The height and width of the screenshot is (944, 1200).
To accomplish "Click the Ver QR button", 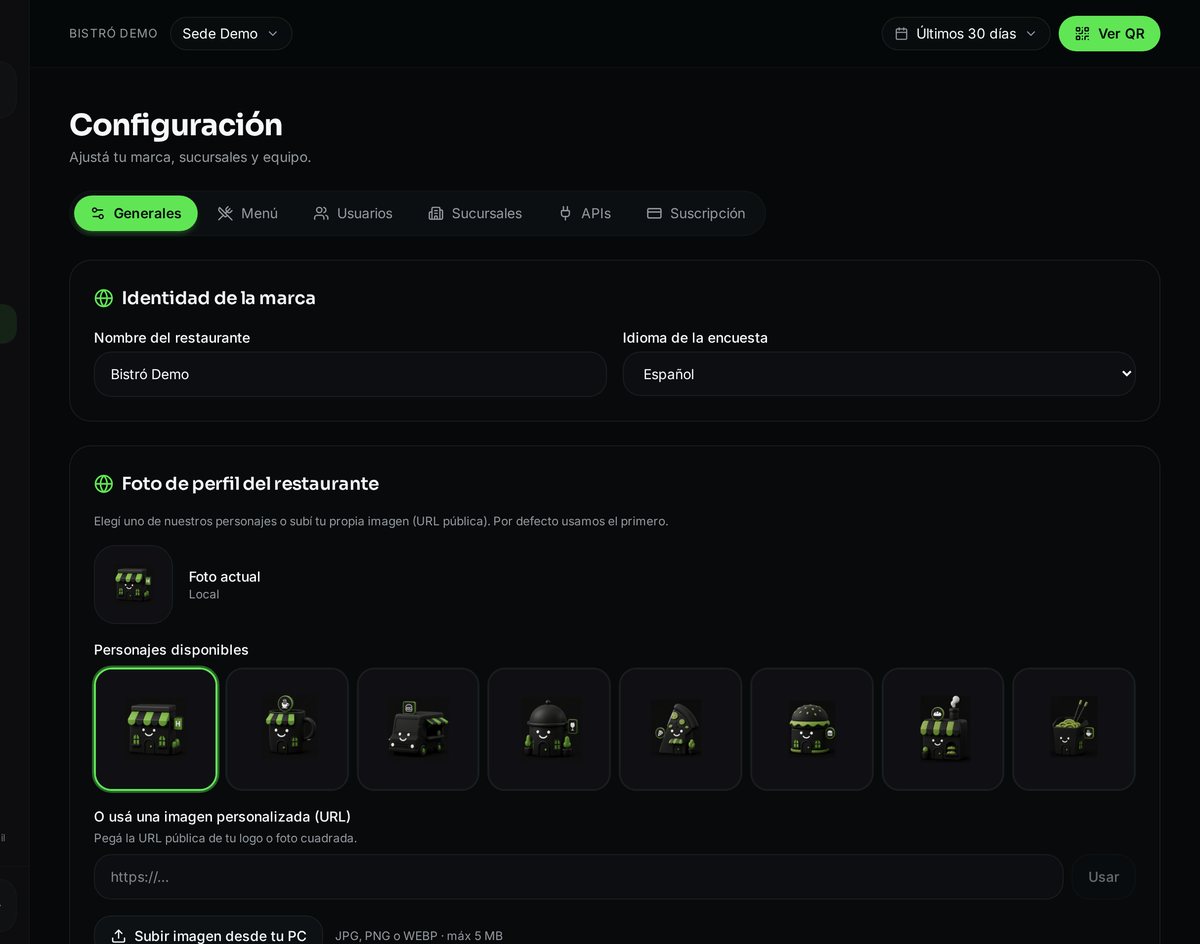I will tap(1109, 33).
